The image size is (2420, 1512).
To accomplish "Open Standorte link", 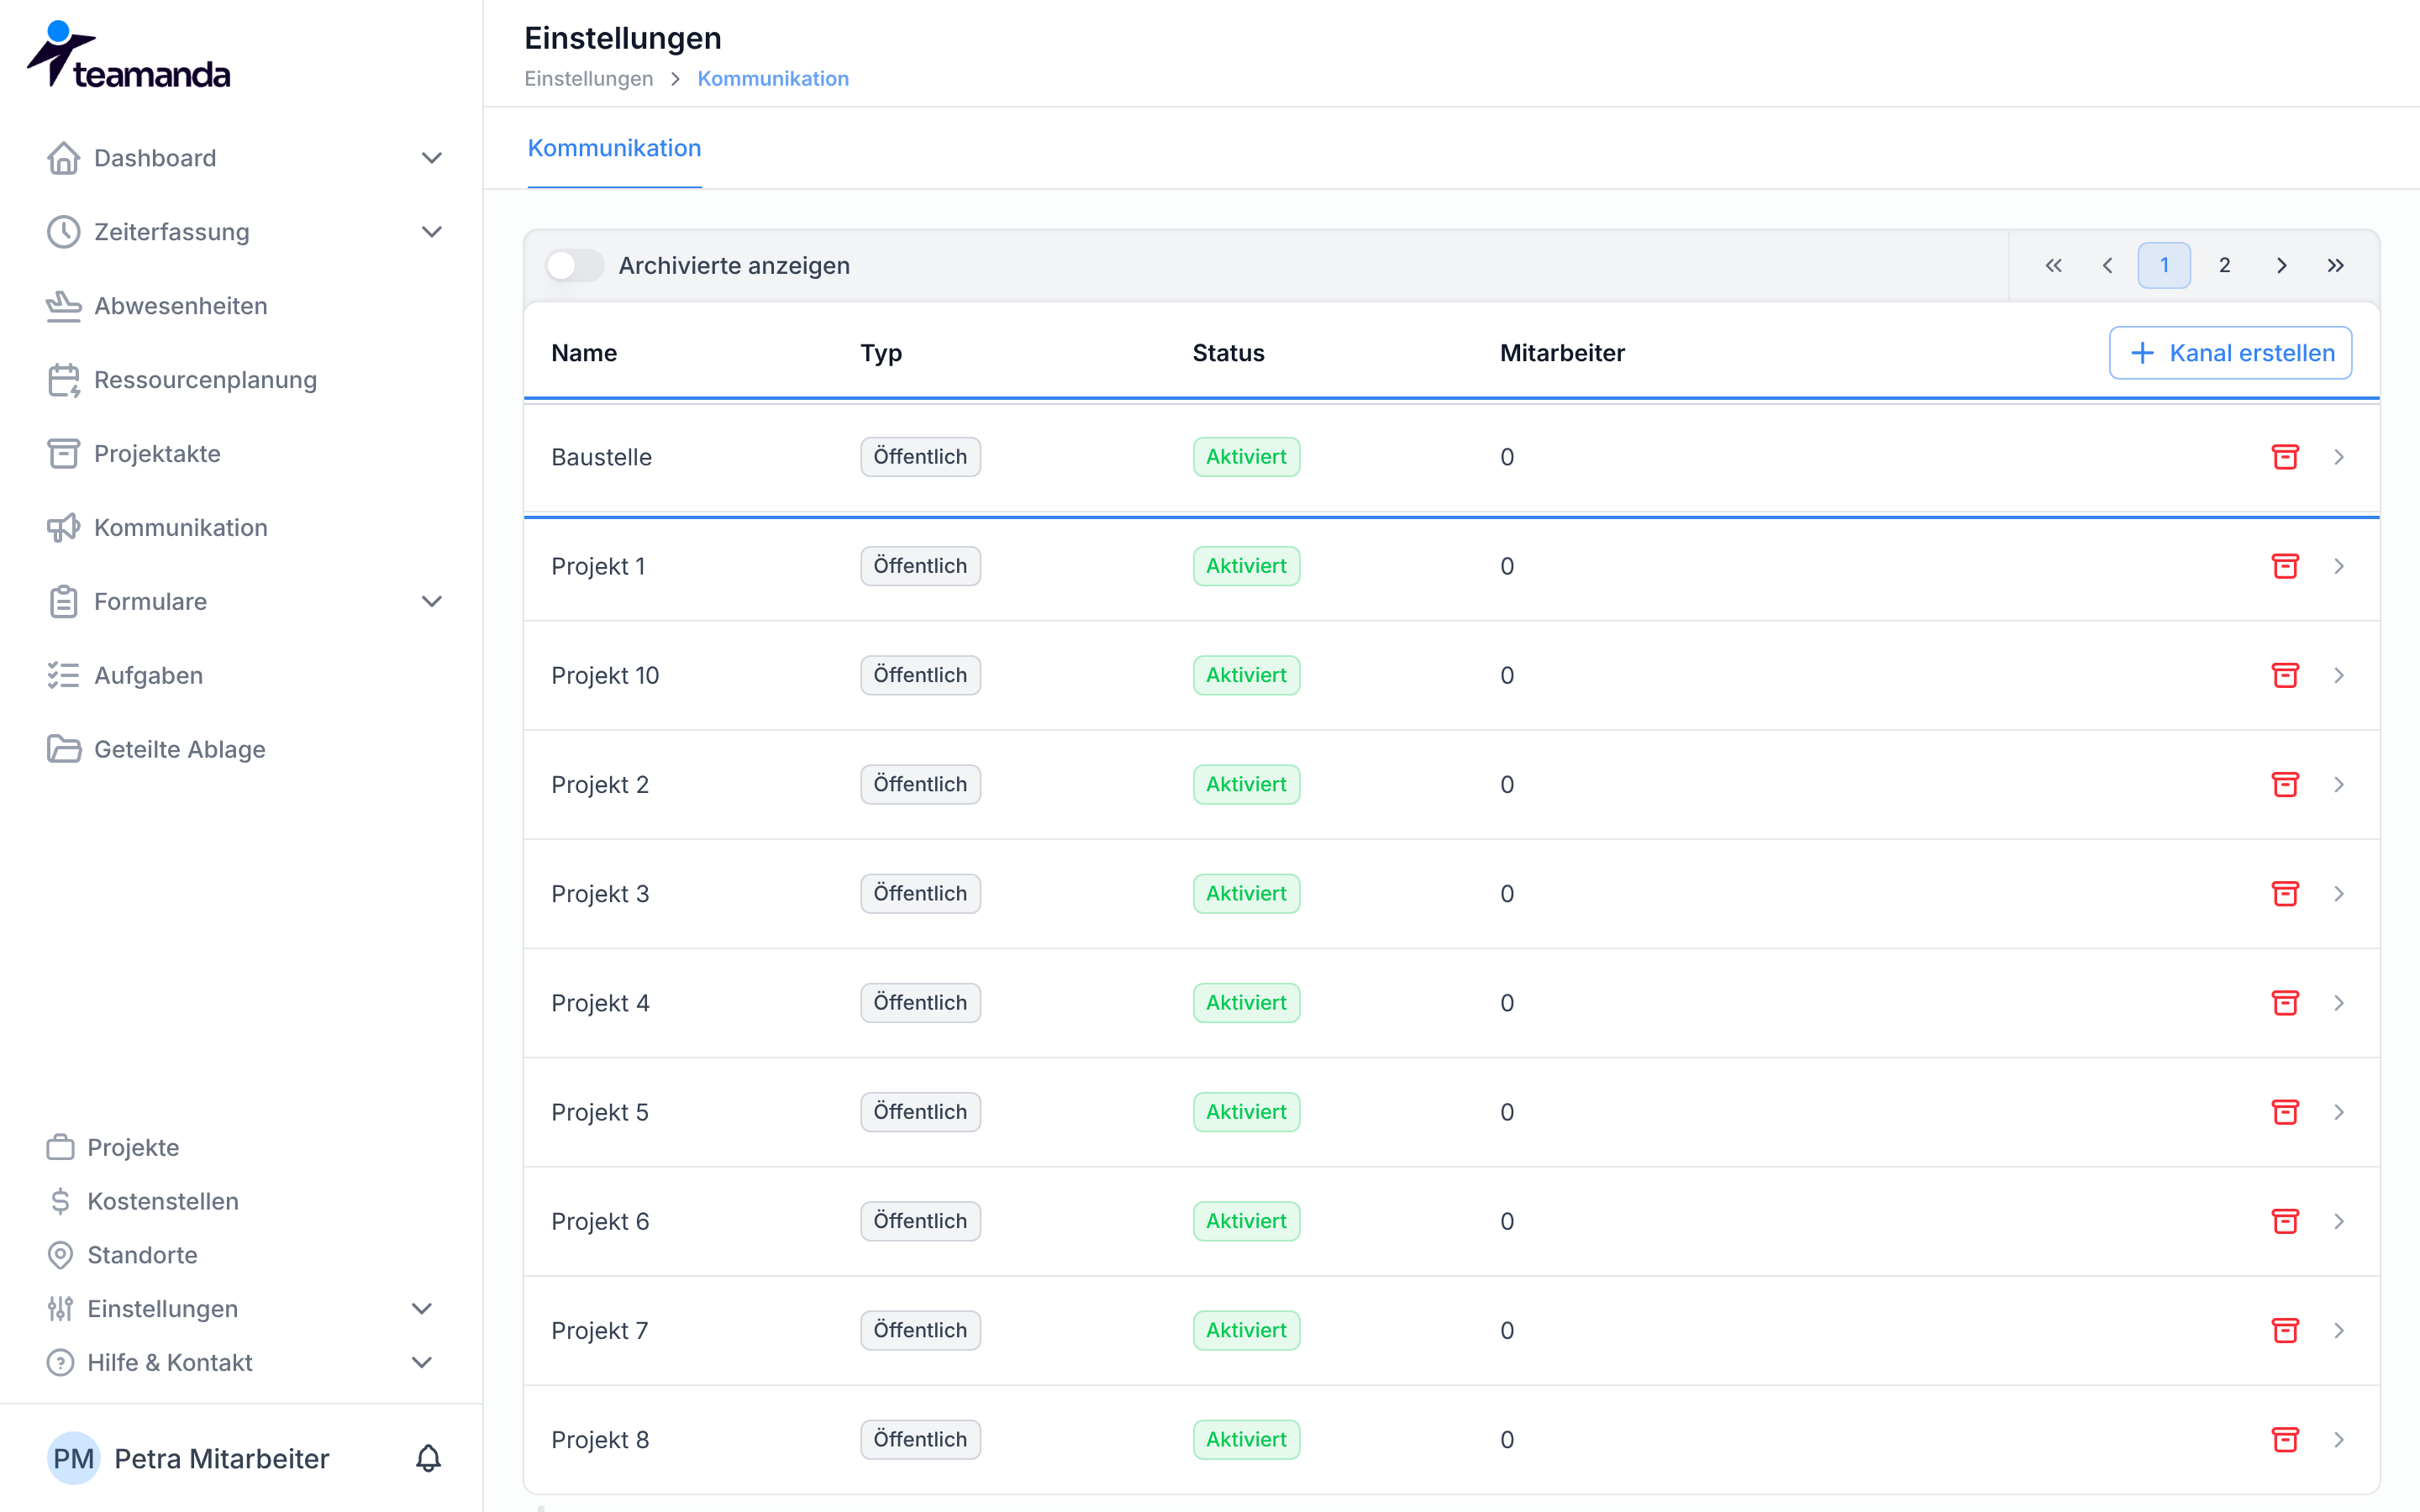I will point(122,1255).
